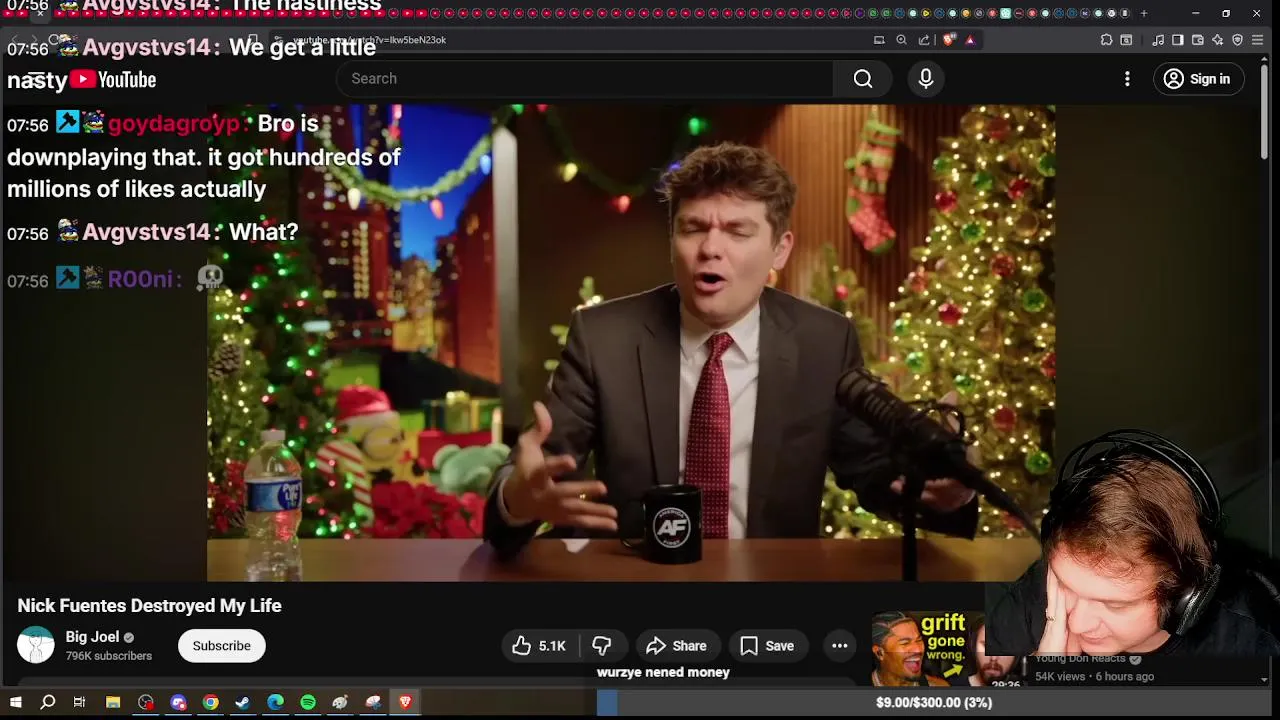Viewport: 1280px width, 720px height.
Task: Open YouTube settings three-dot menu
Action: [1127, 79]
